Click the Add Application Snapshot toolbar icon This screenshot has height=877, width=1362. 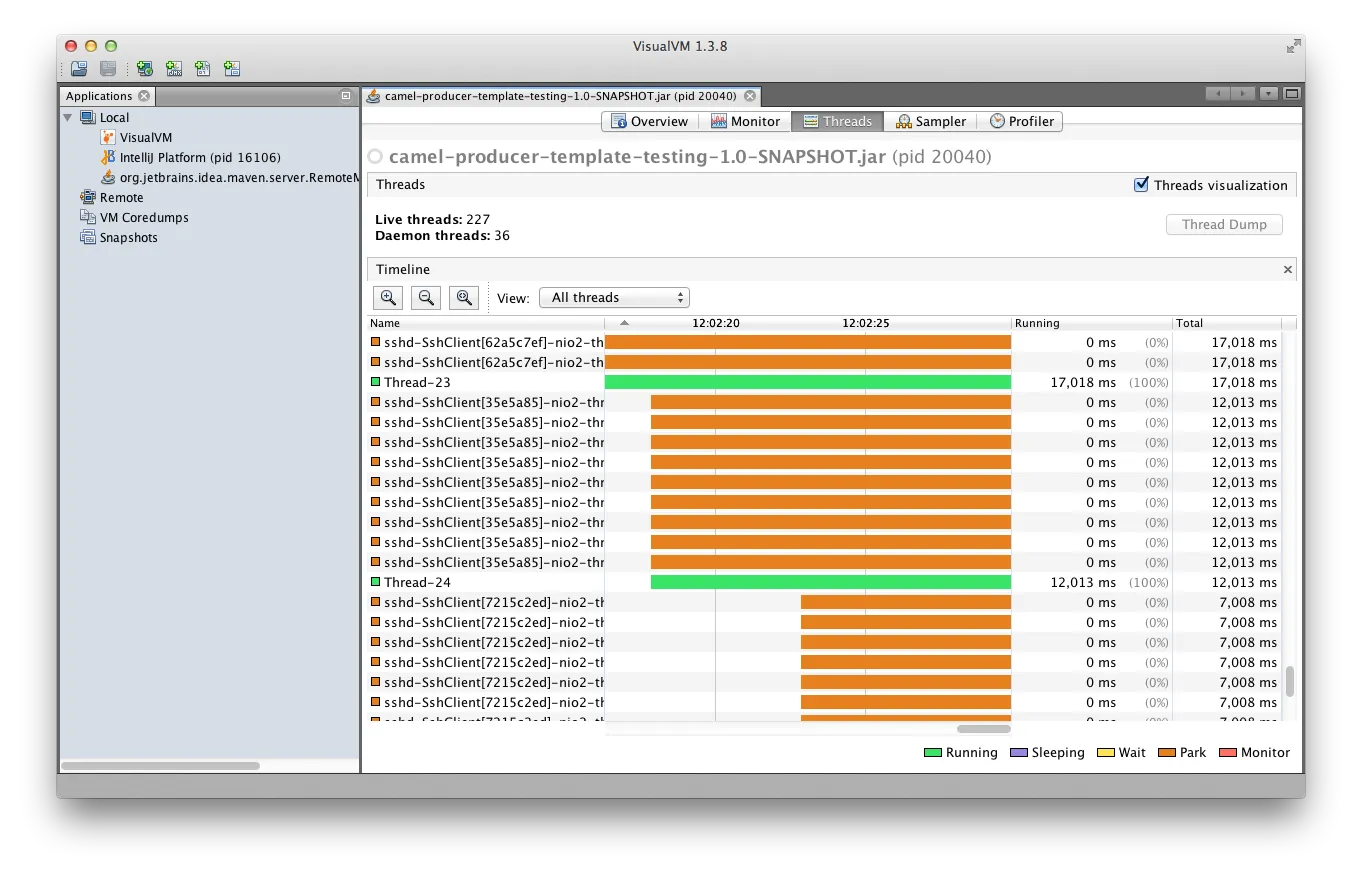point(232,69)
